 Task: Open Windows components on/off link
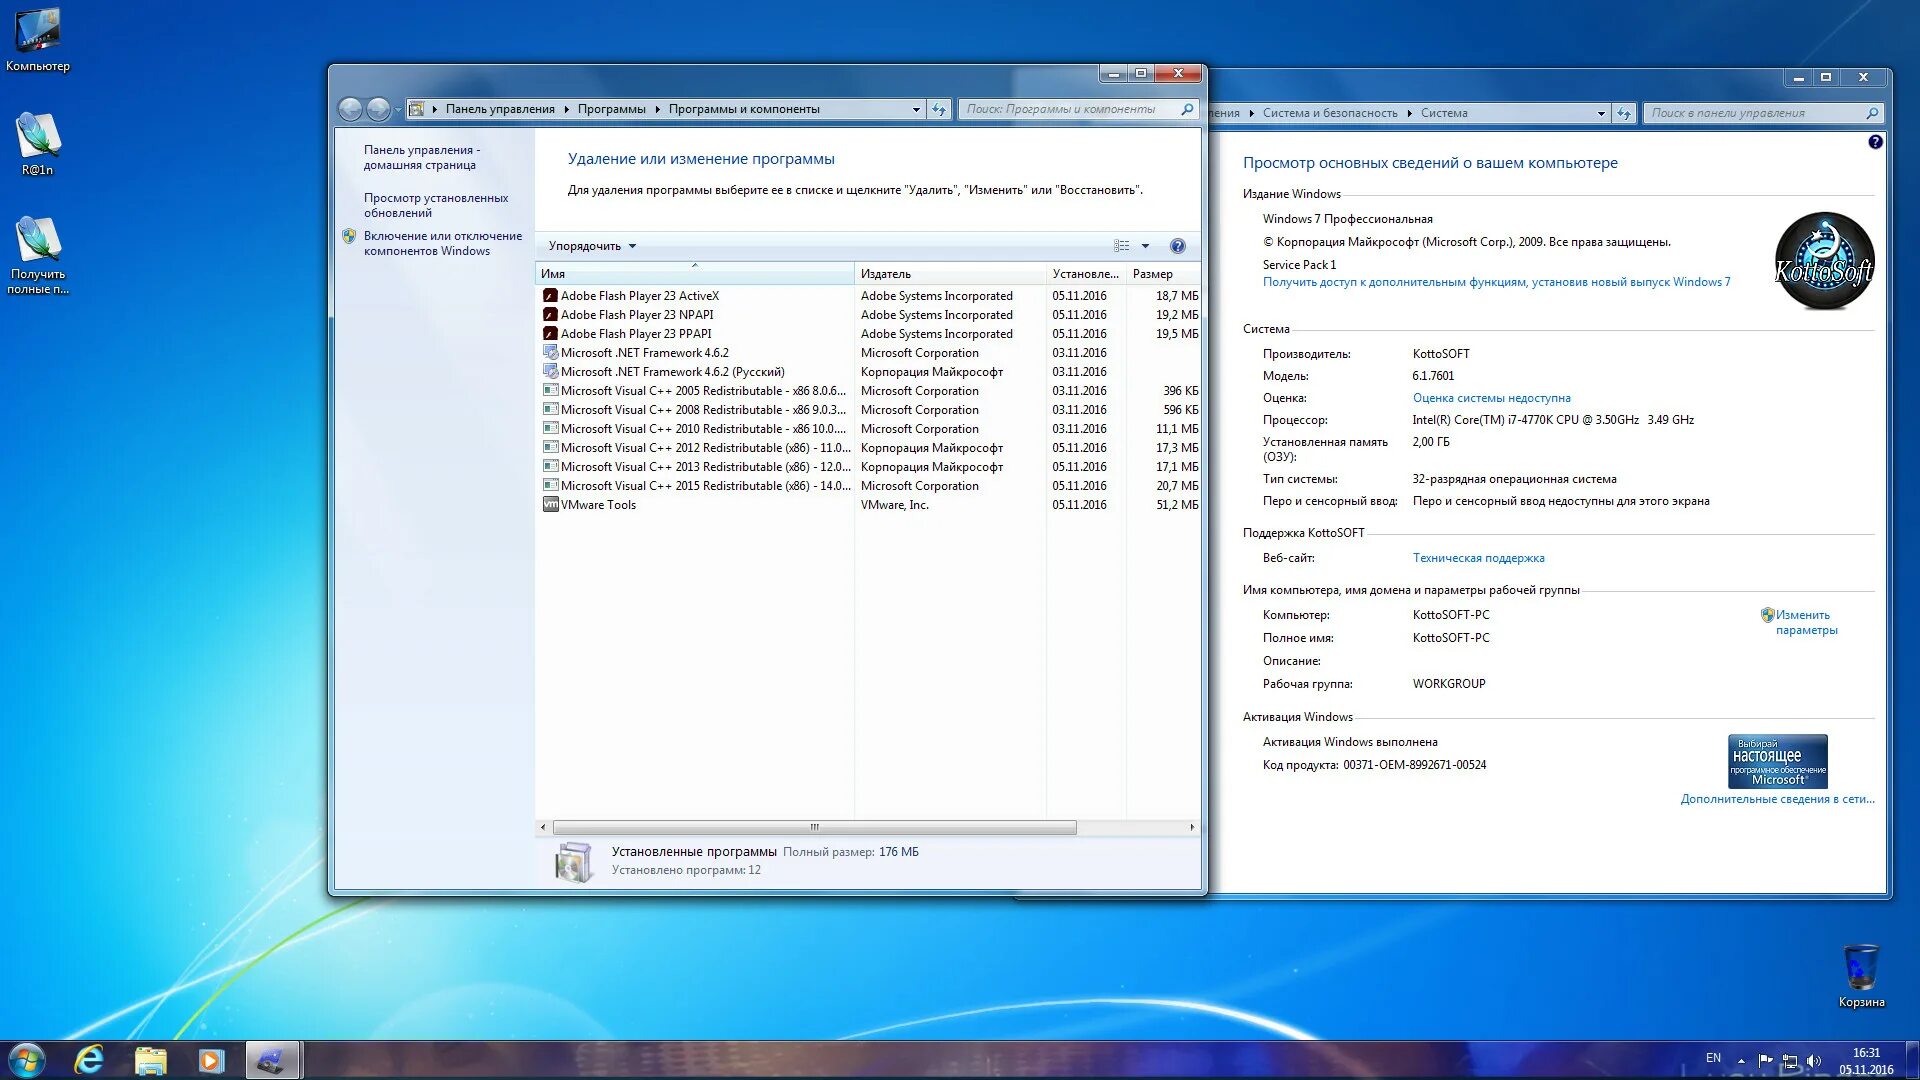coord(442,243)
